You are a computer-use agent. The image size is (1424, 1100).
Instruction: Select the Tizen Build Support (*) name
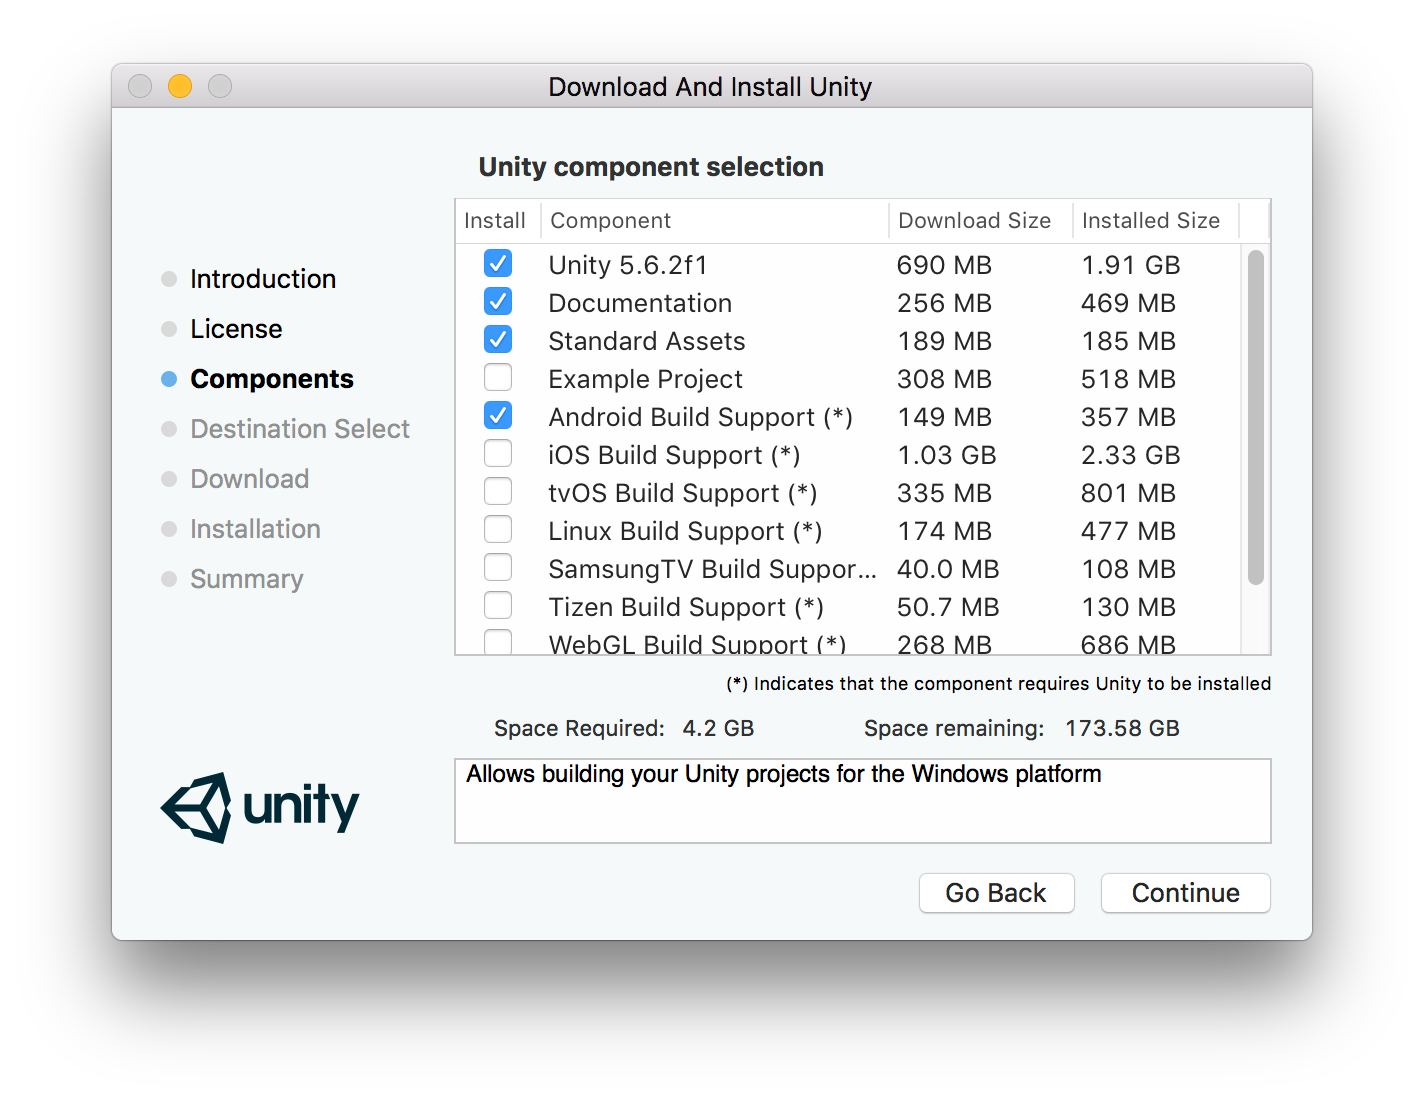pos(686,607)
